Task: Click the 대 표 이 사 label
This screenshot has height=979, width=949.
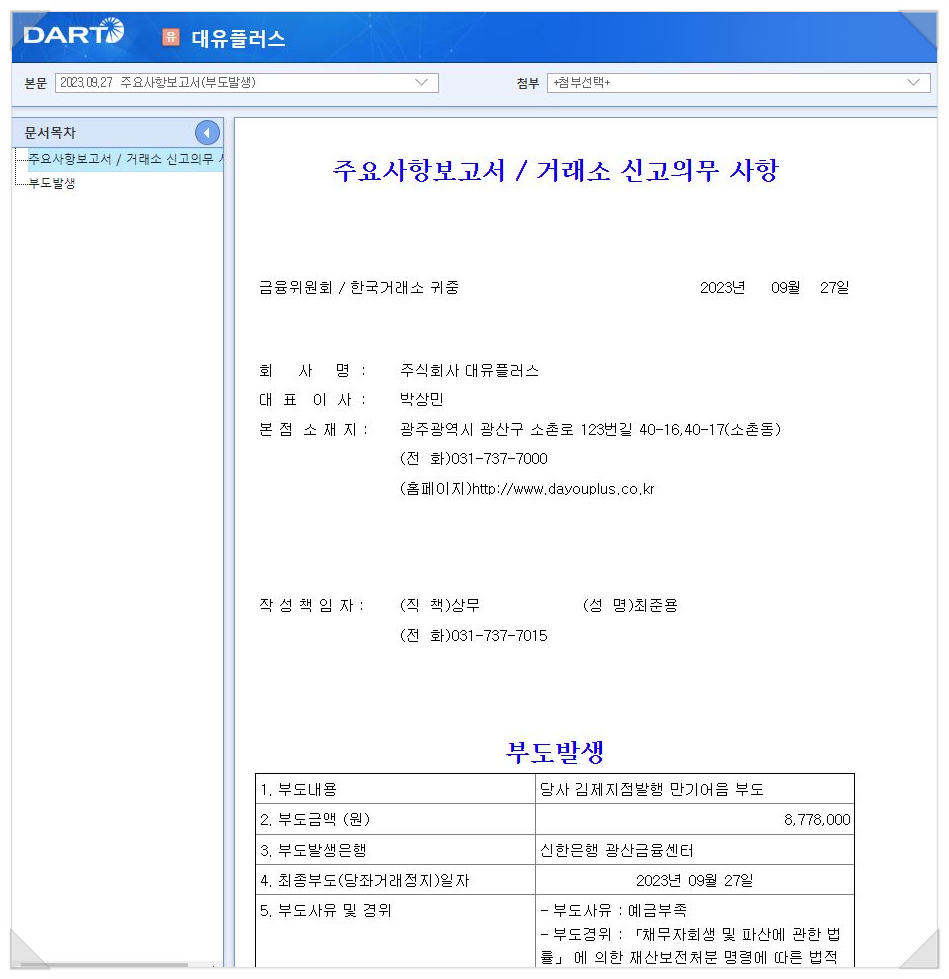Action: [312, 400]
